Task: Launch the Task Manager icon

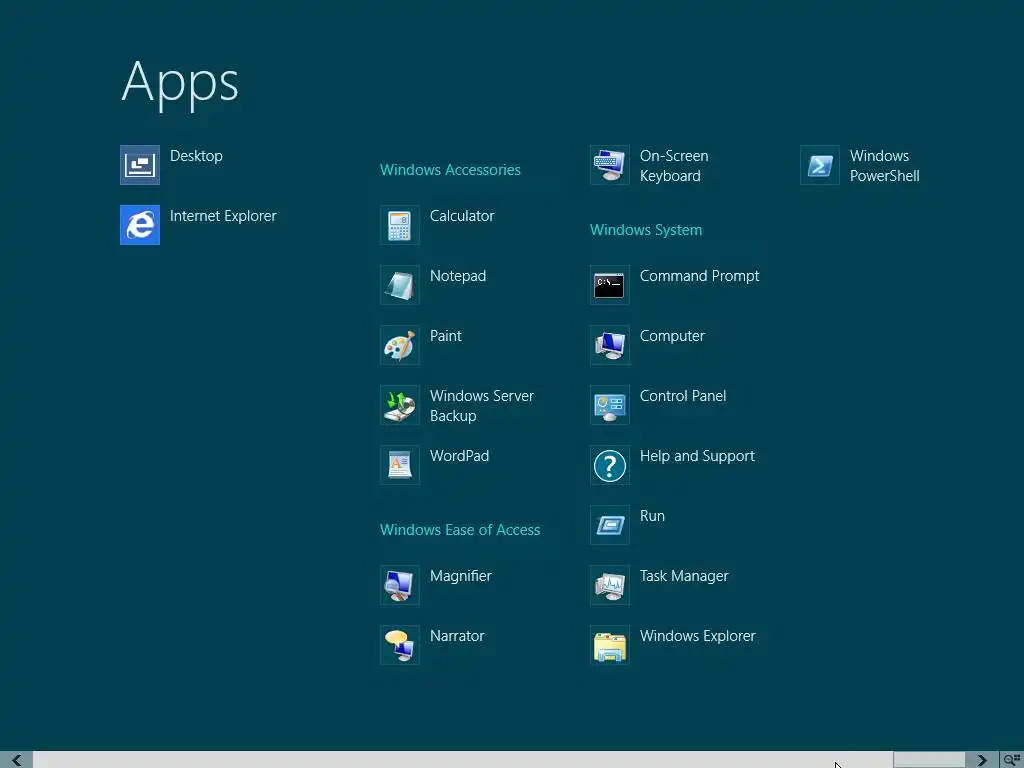Action: [610, 585]
